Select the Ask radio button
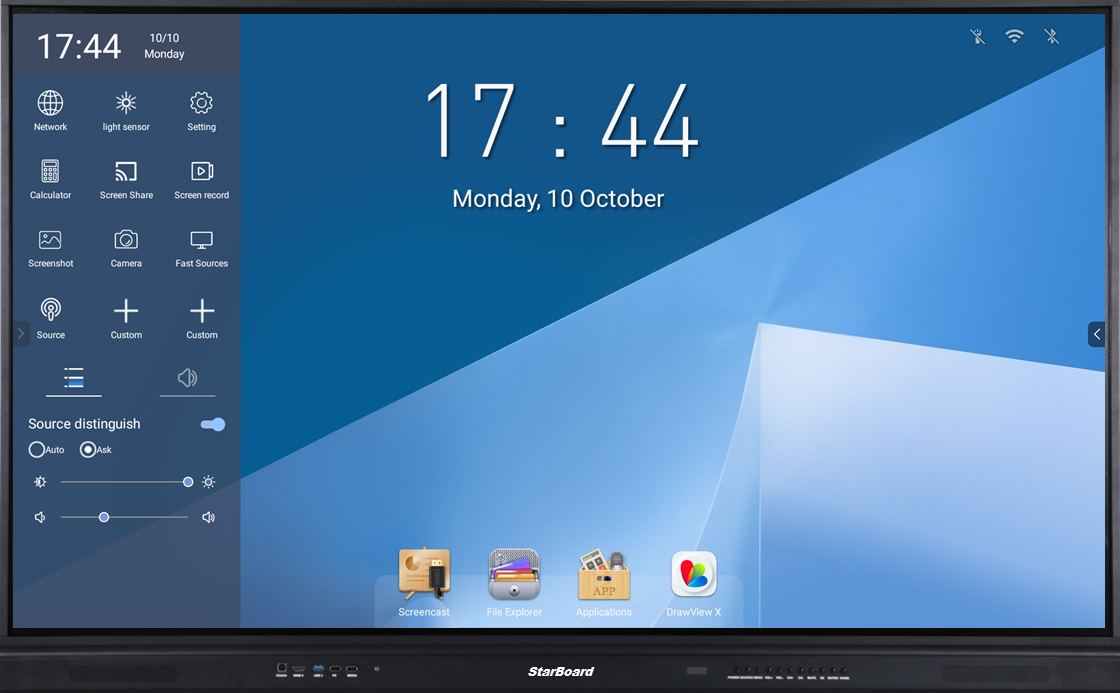 pos(87,449)
